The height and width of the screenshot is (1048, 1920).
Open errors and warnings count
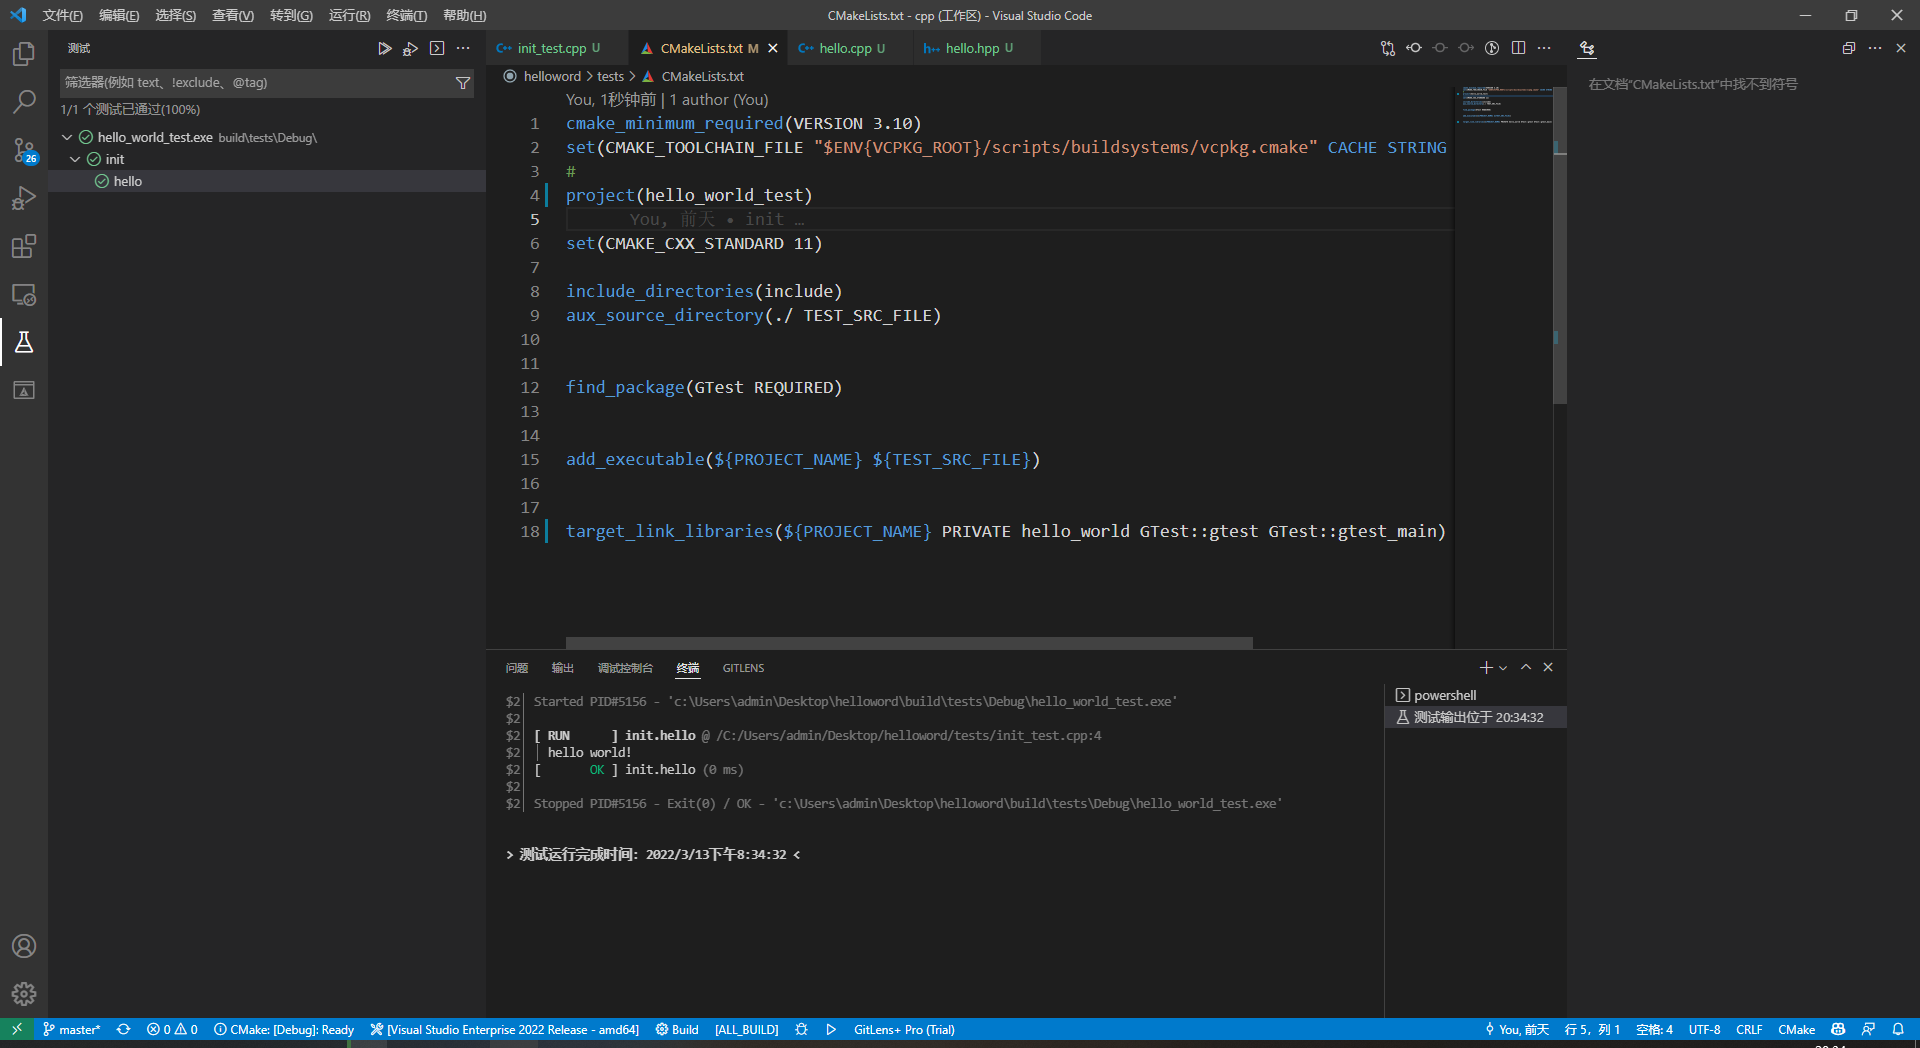[172, 1029]
